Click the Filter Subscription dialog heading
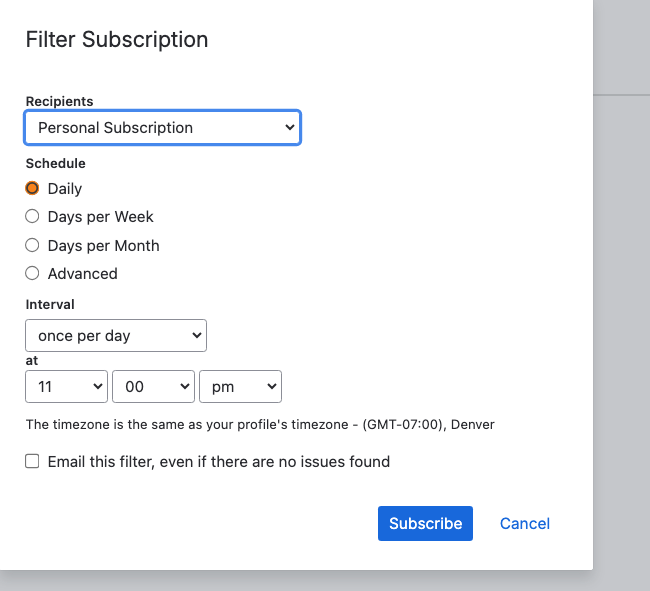The height and width of the screenshot is (591, 650). tap(117, 40)
